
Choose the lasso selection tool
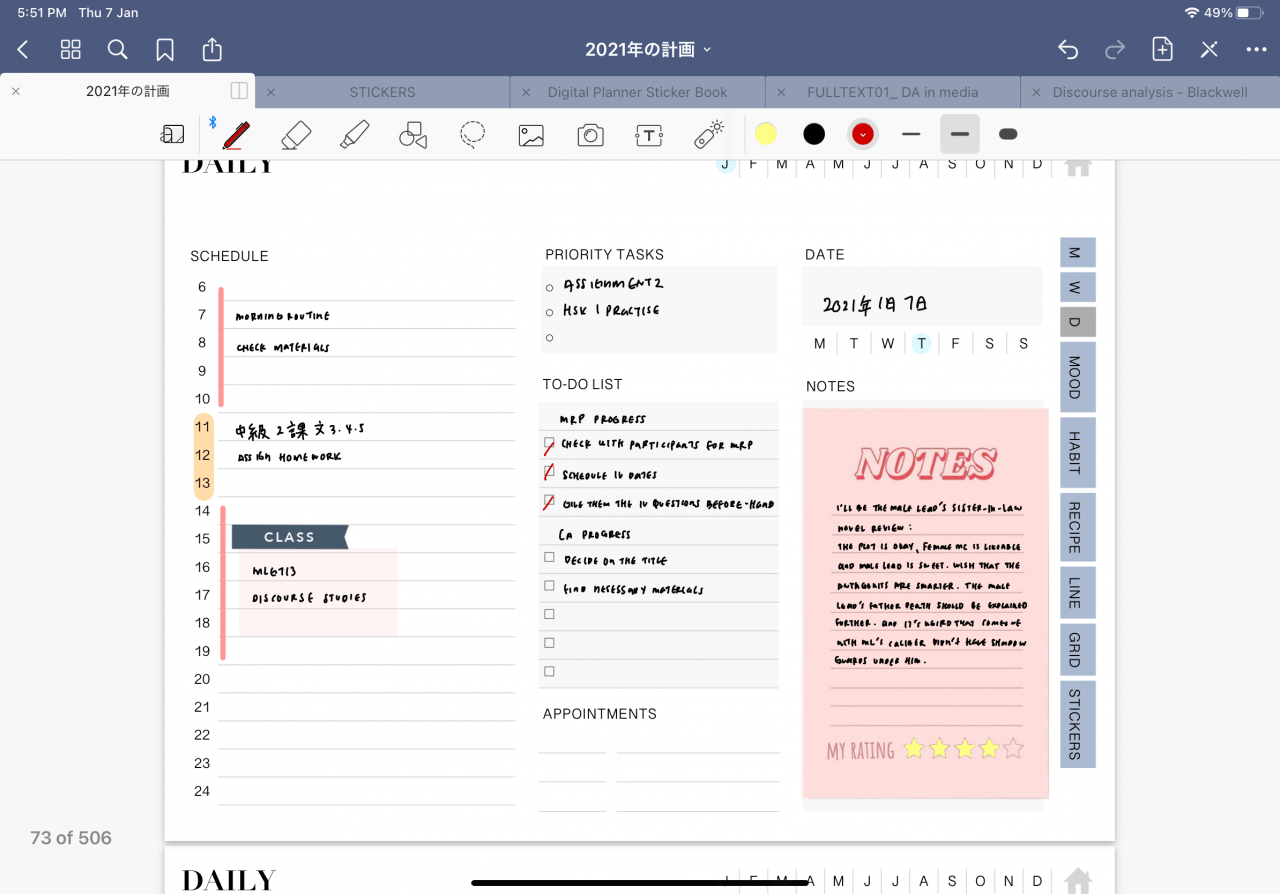point(473,134)
